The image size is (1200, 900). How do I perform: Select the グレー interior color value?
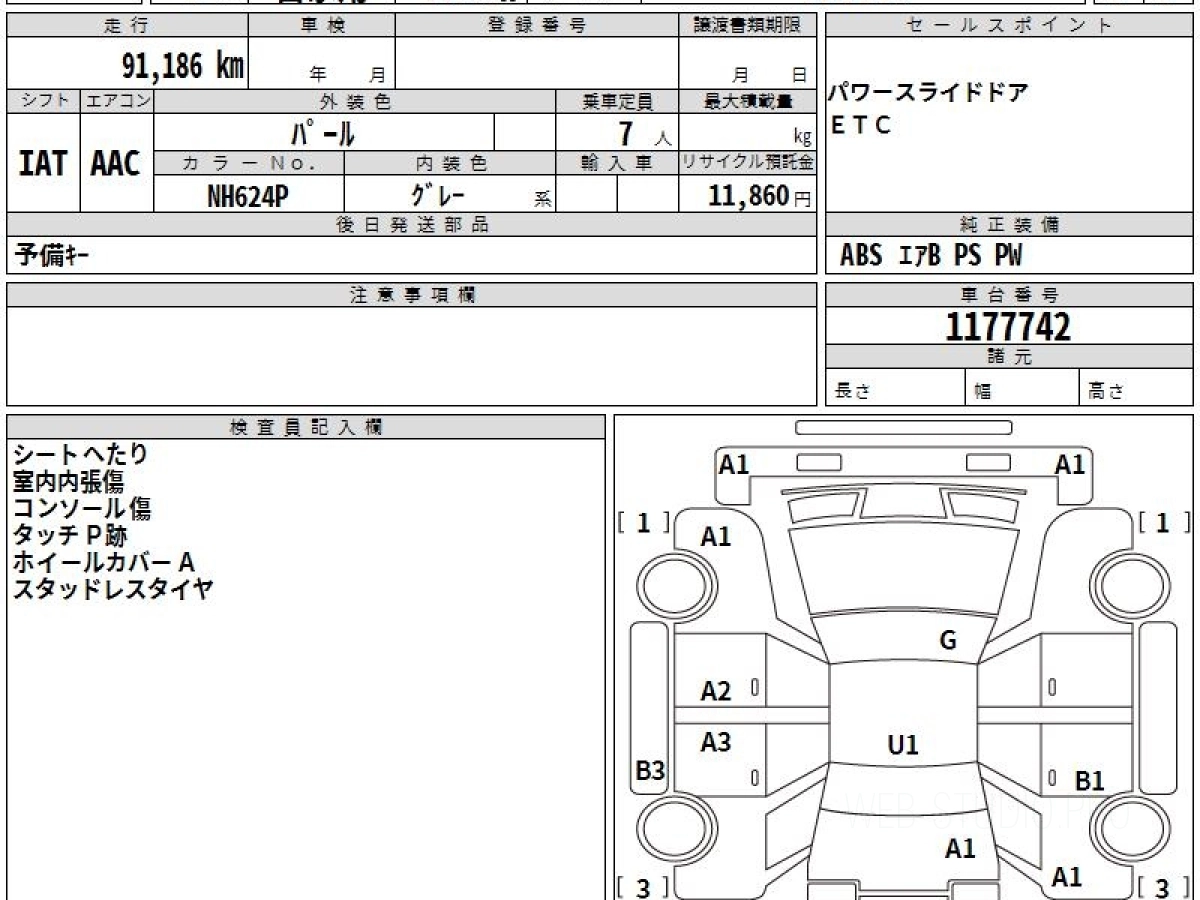(x=437, y=194)
